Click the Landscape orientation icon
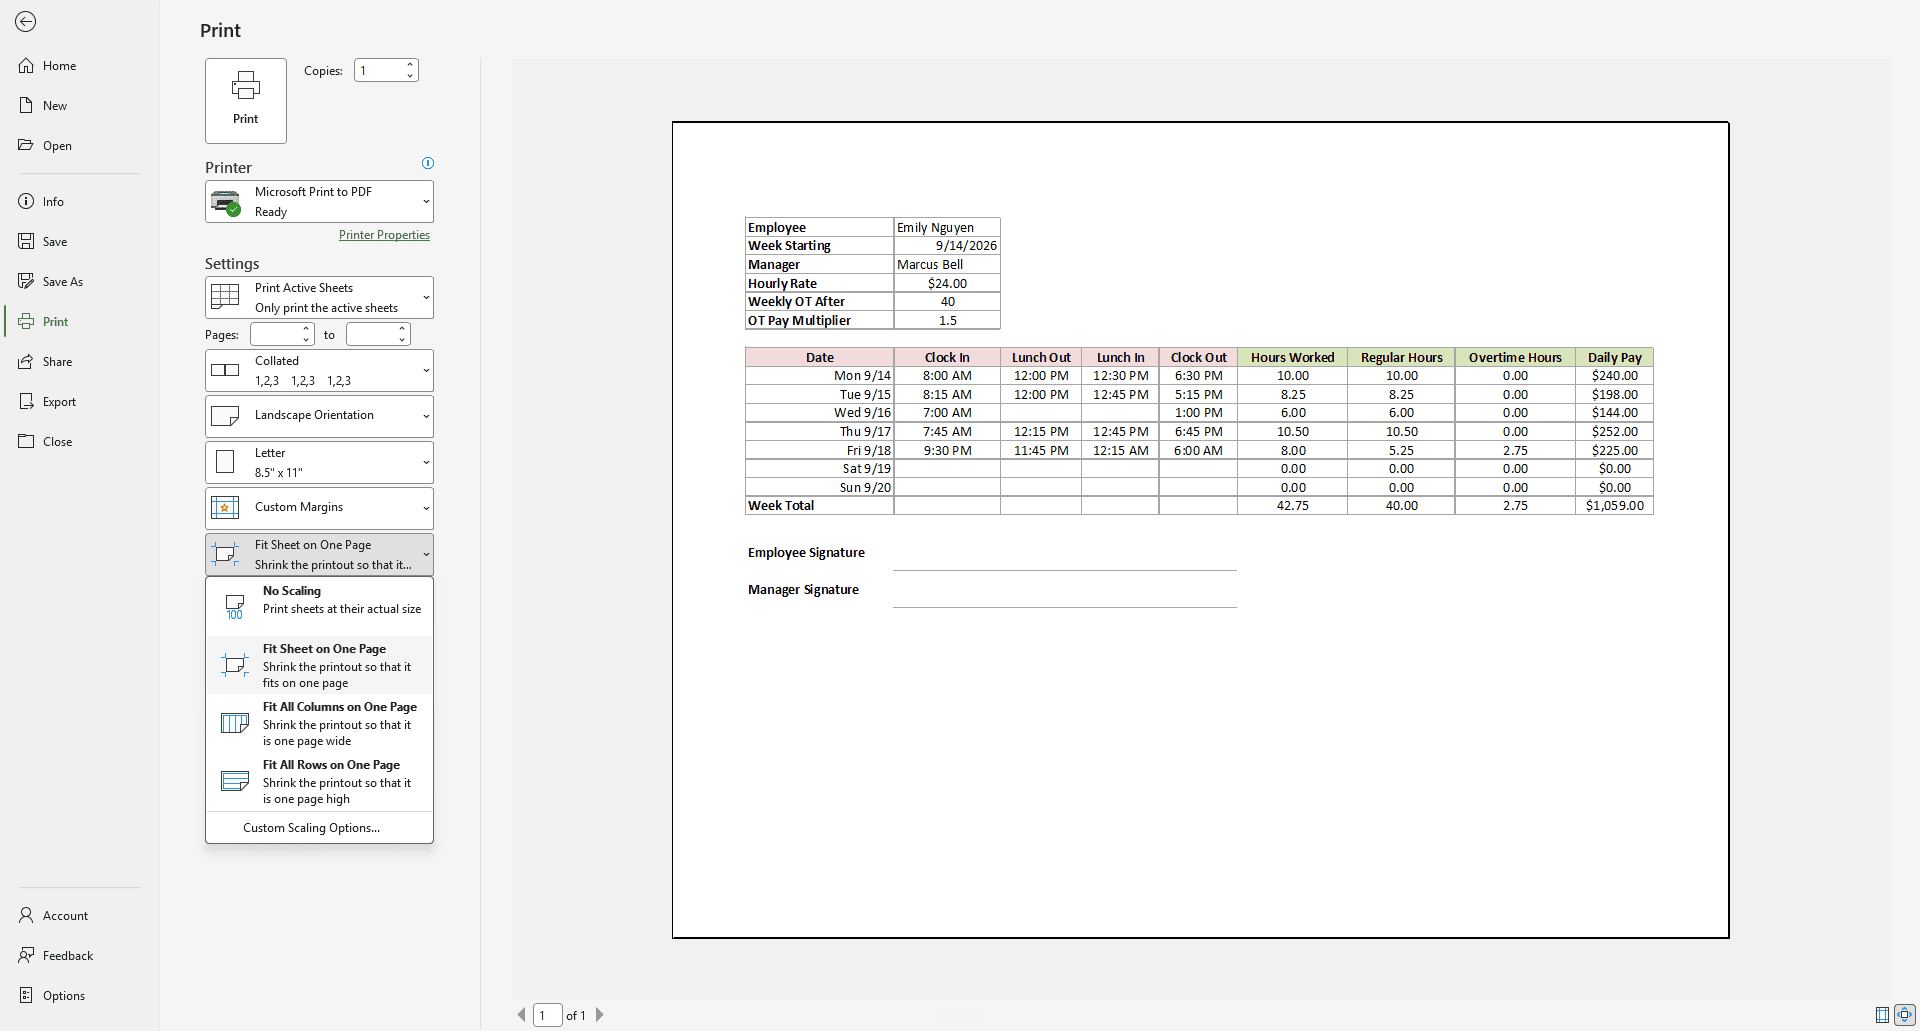The width and height of the screenshot is (1920, 1031). coord(225,416)
